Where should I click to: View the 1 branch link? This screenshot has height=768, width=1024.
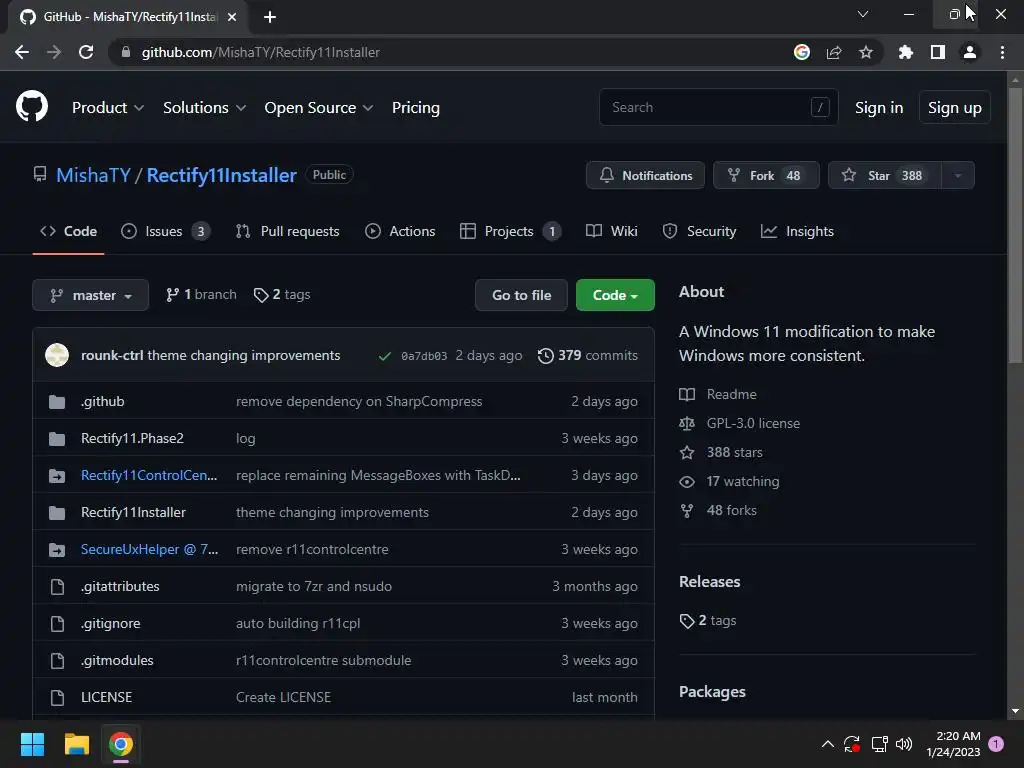point(201,295)
